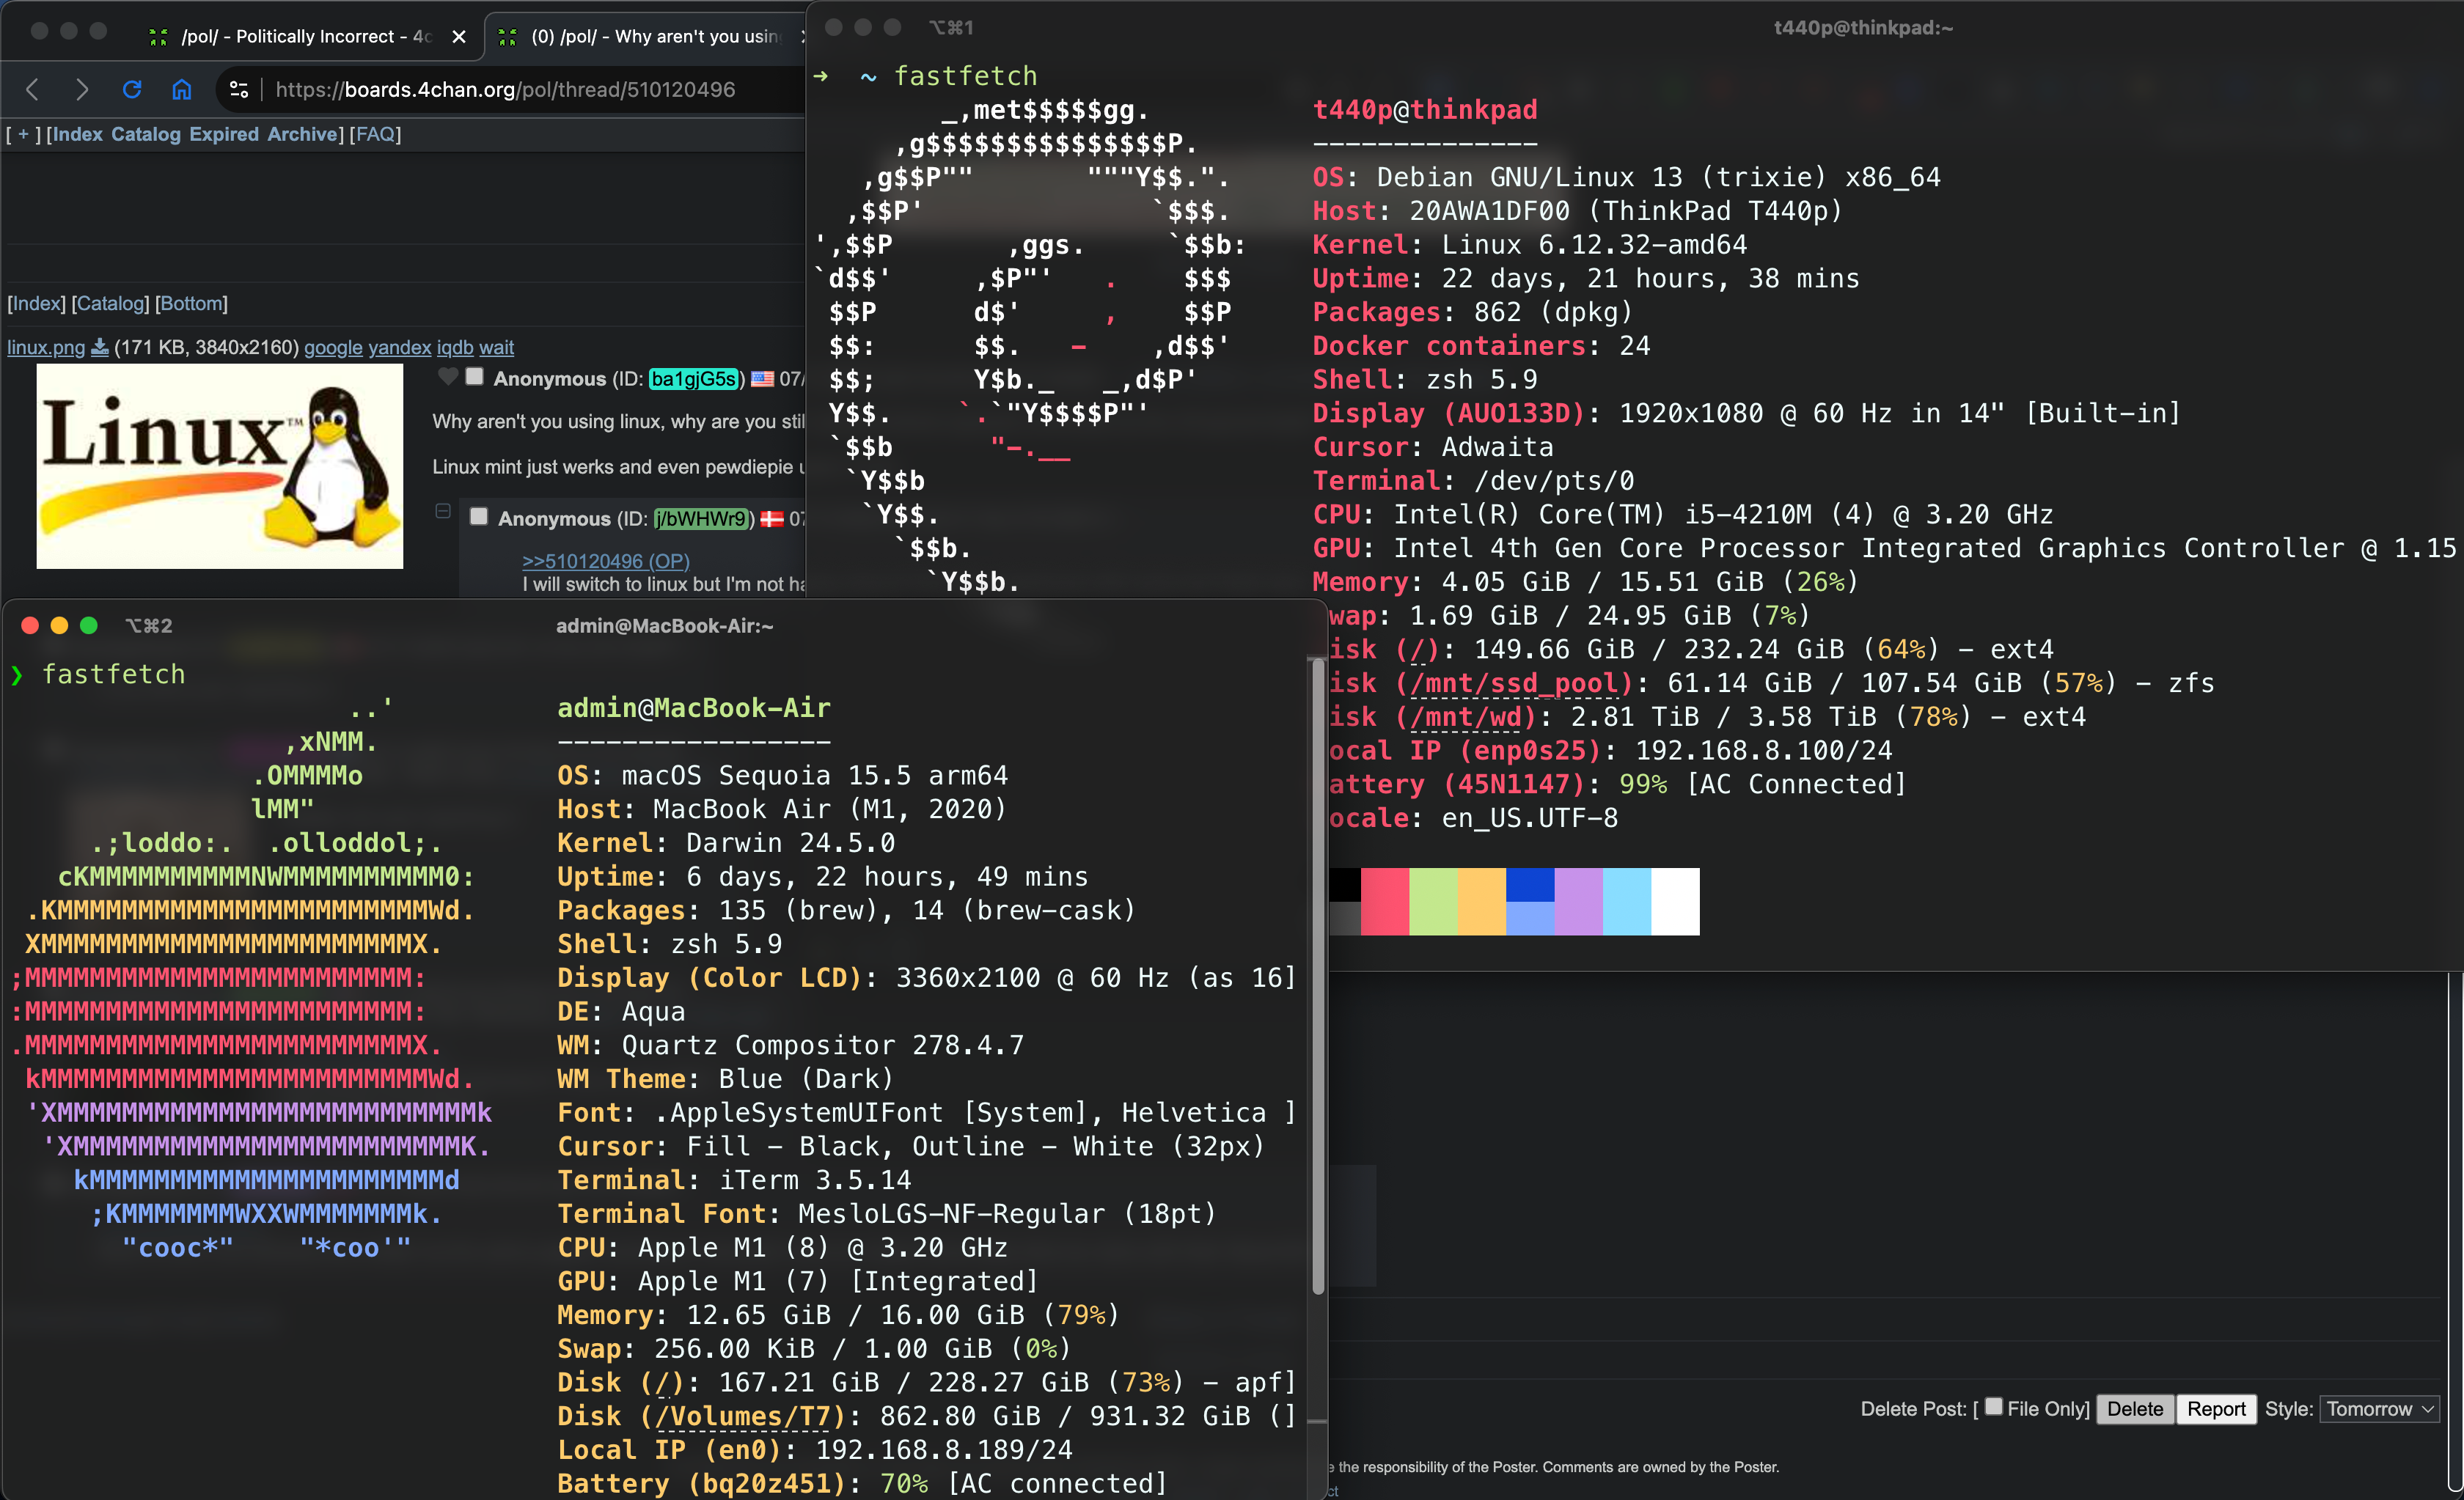Search the image with iqdb
The width and height of the screenshot is (2464, 1500).
click(x=455, y=347)
